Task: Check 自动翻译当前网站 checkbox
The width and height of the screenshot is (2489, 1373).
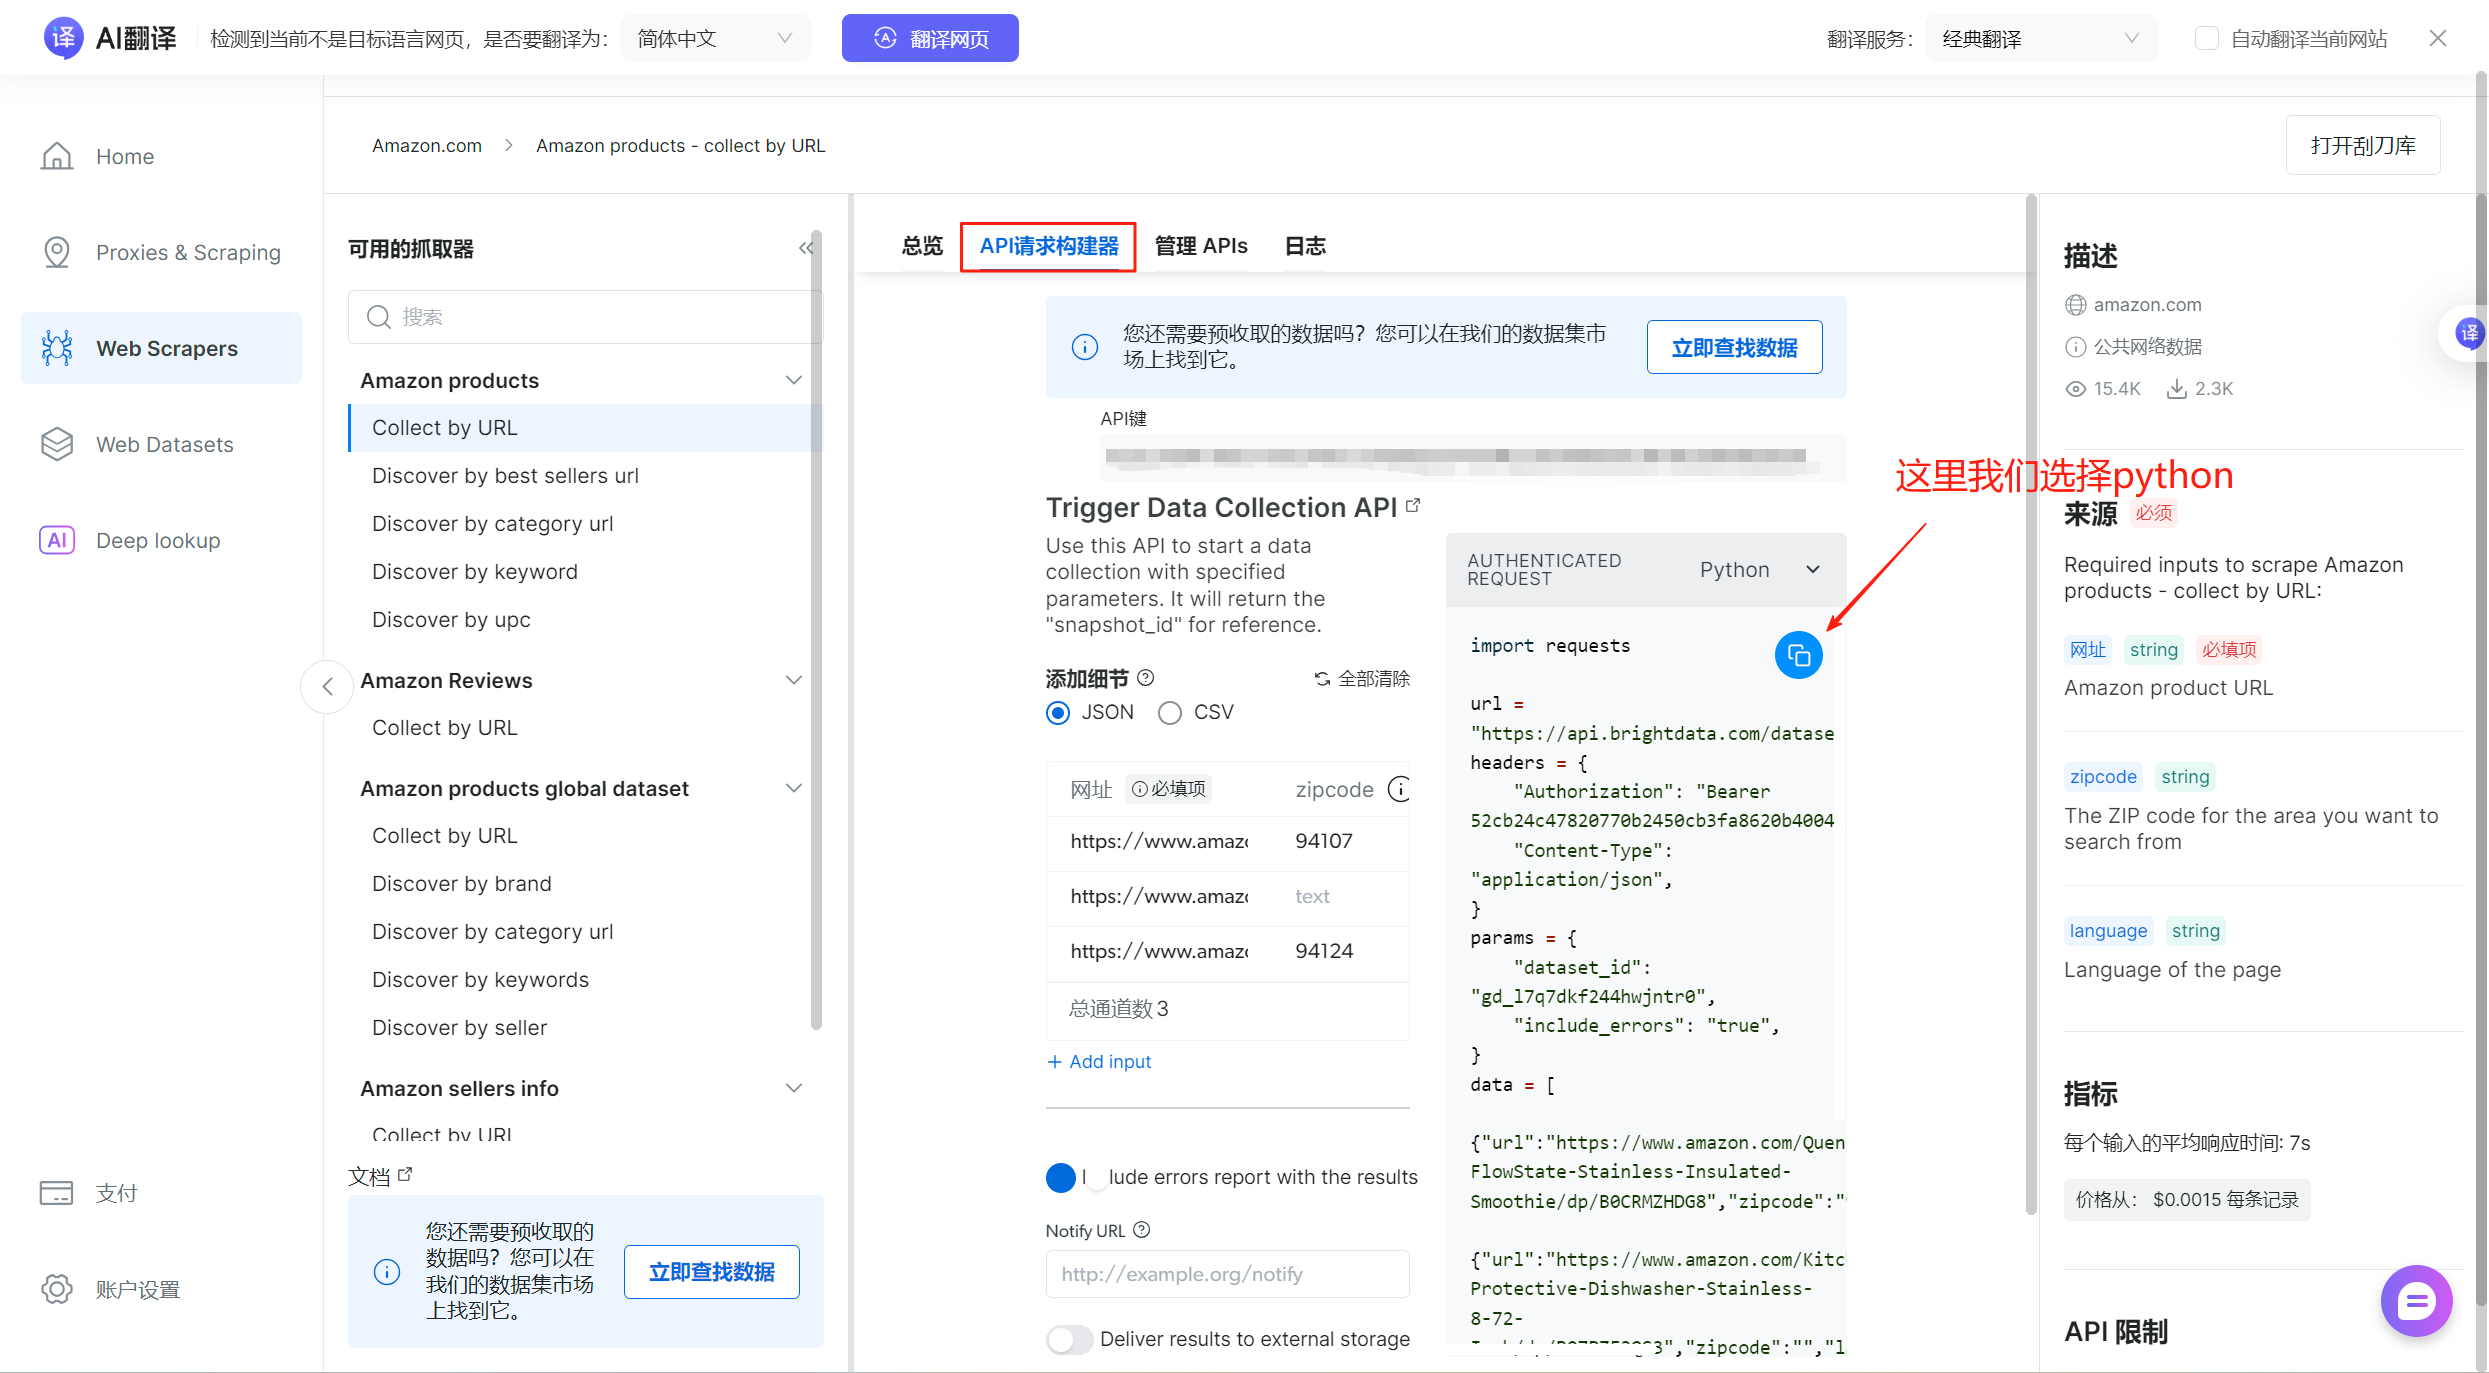Action: 2206,38
